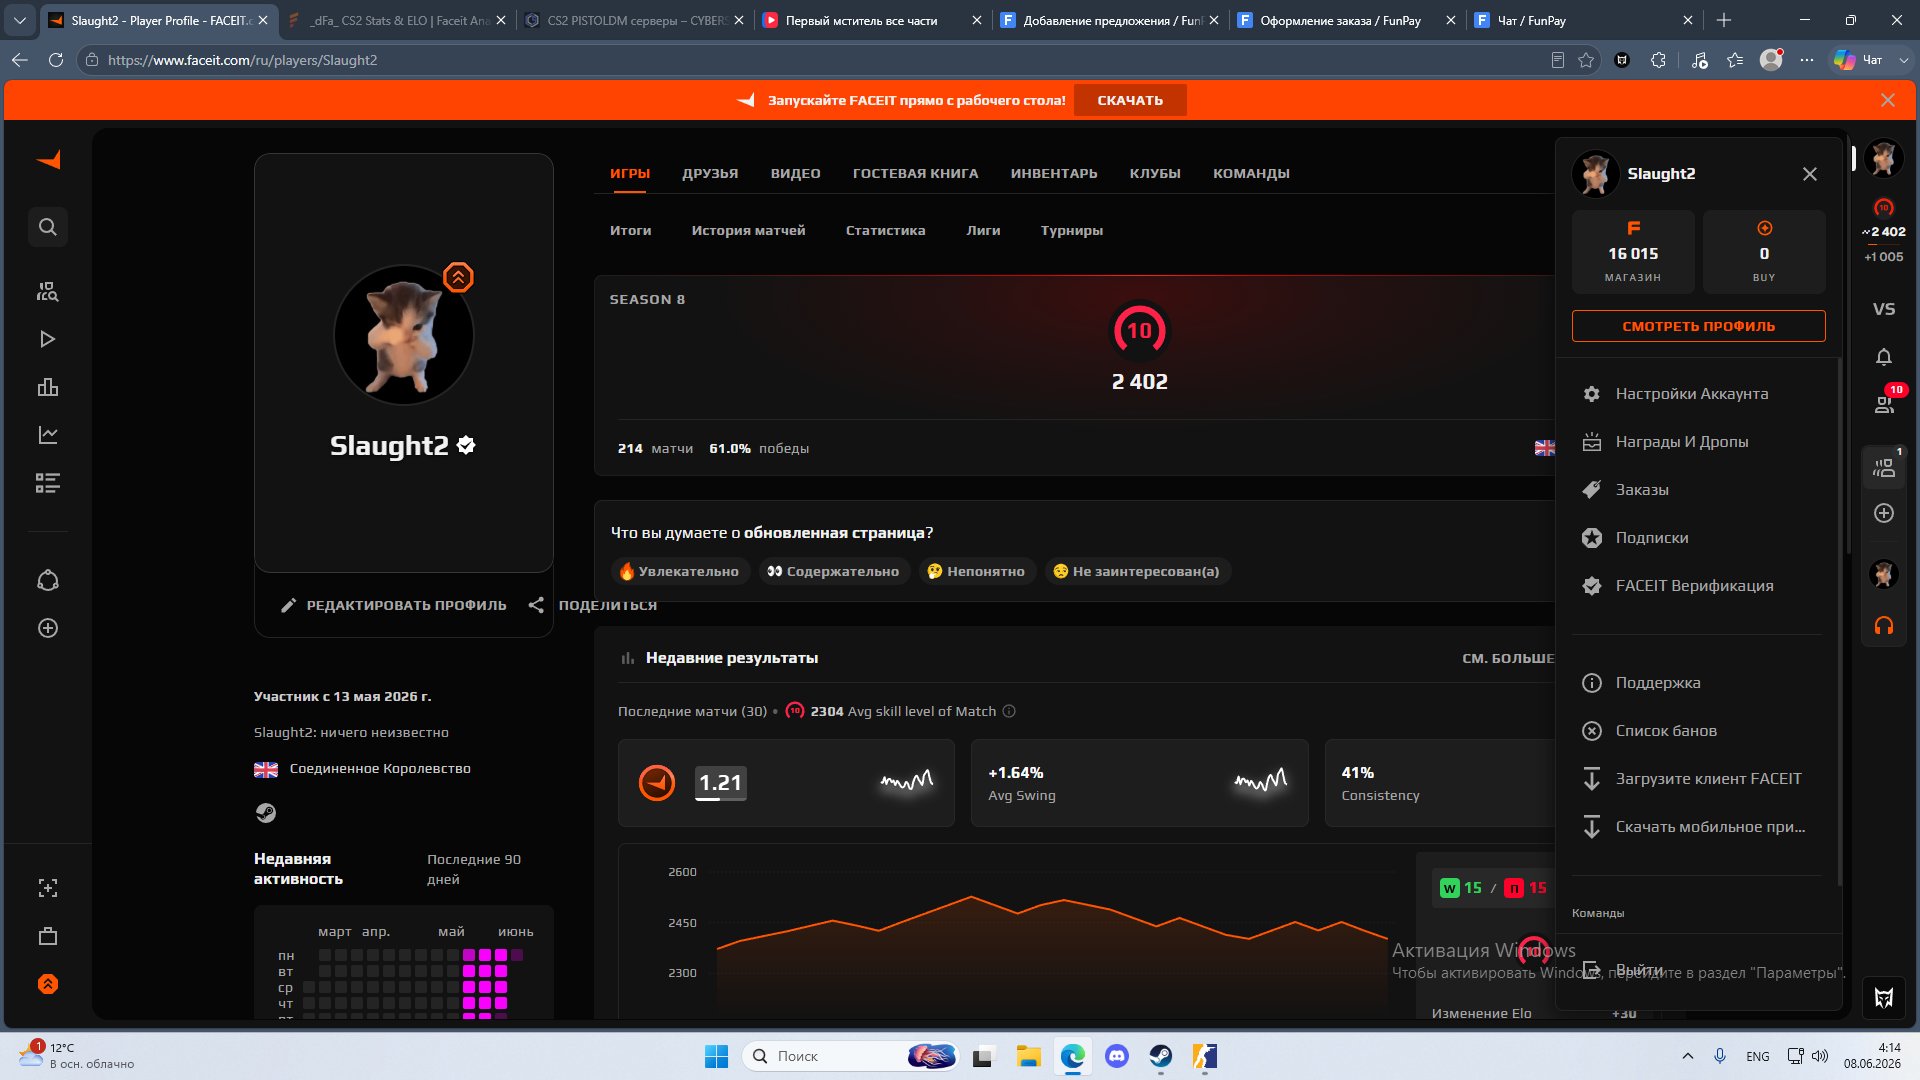Switch to the ДРУЗЬЯ tab

710,173
